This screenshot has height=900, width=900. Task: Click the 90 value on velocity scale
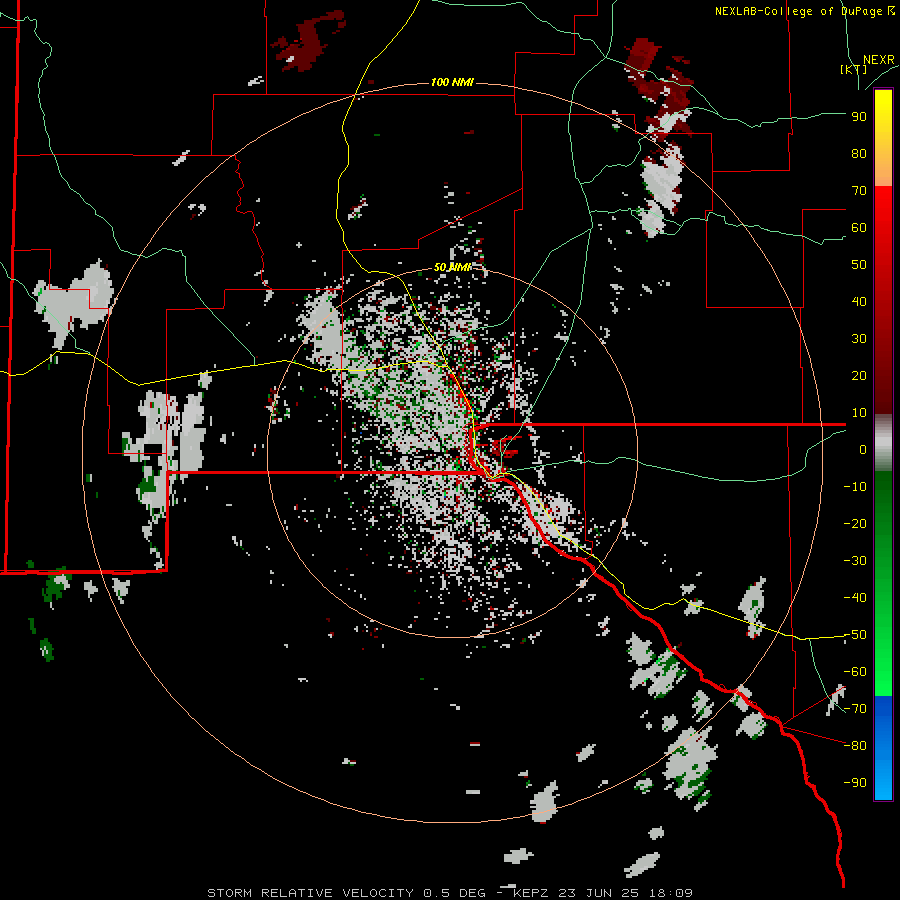[x=859, y=117]
